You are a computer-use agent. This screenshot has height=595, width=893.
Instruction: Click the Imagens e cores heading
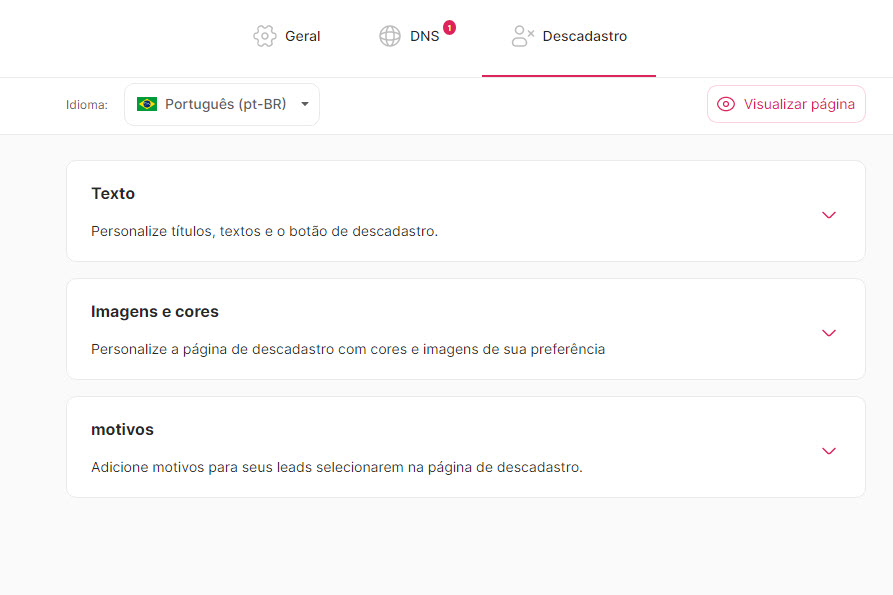click(x=155, y=311)
